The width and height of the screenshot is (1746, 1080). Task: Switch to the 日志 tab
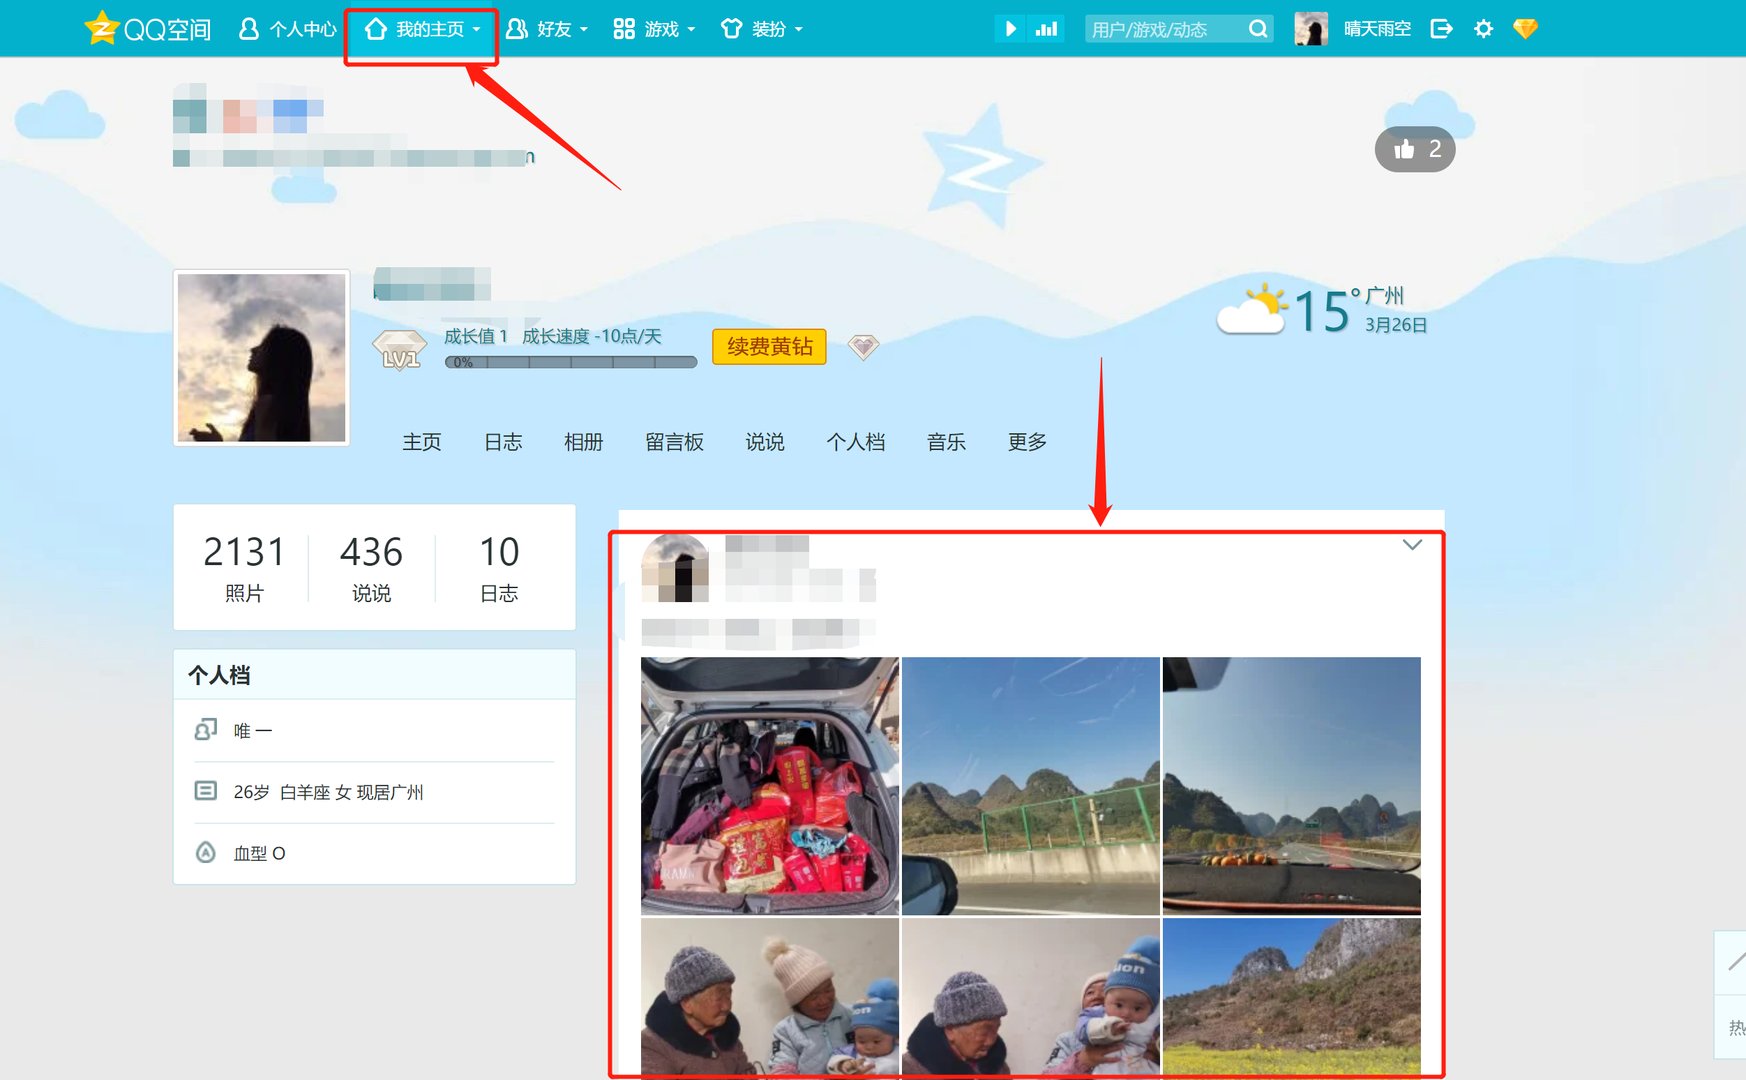tap(503, 442)
